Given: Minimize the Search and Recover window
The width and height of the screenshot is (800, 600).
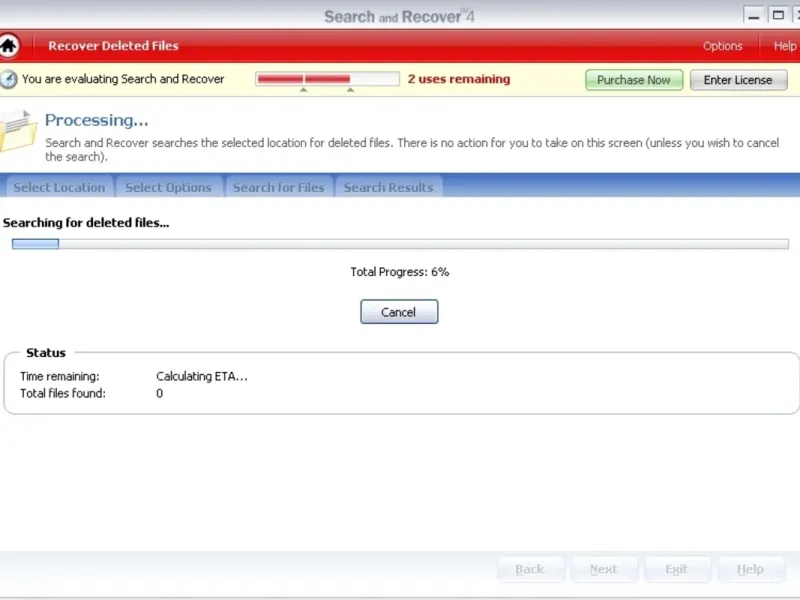Looking at the screenshot, I should [753, 15].
